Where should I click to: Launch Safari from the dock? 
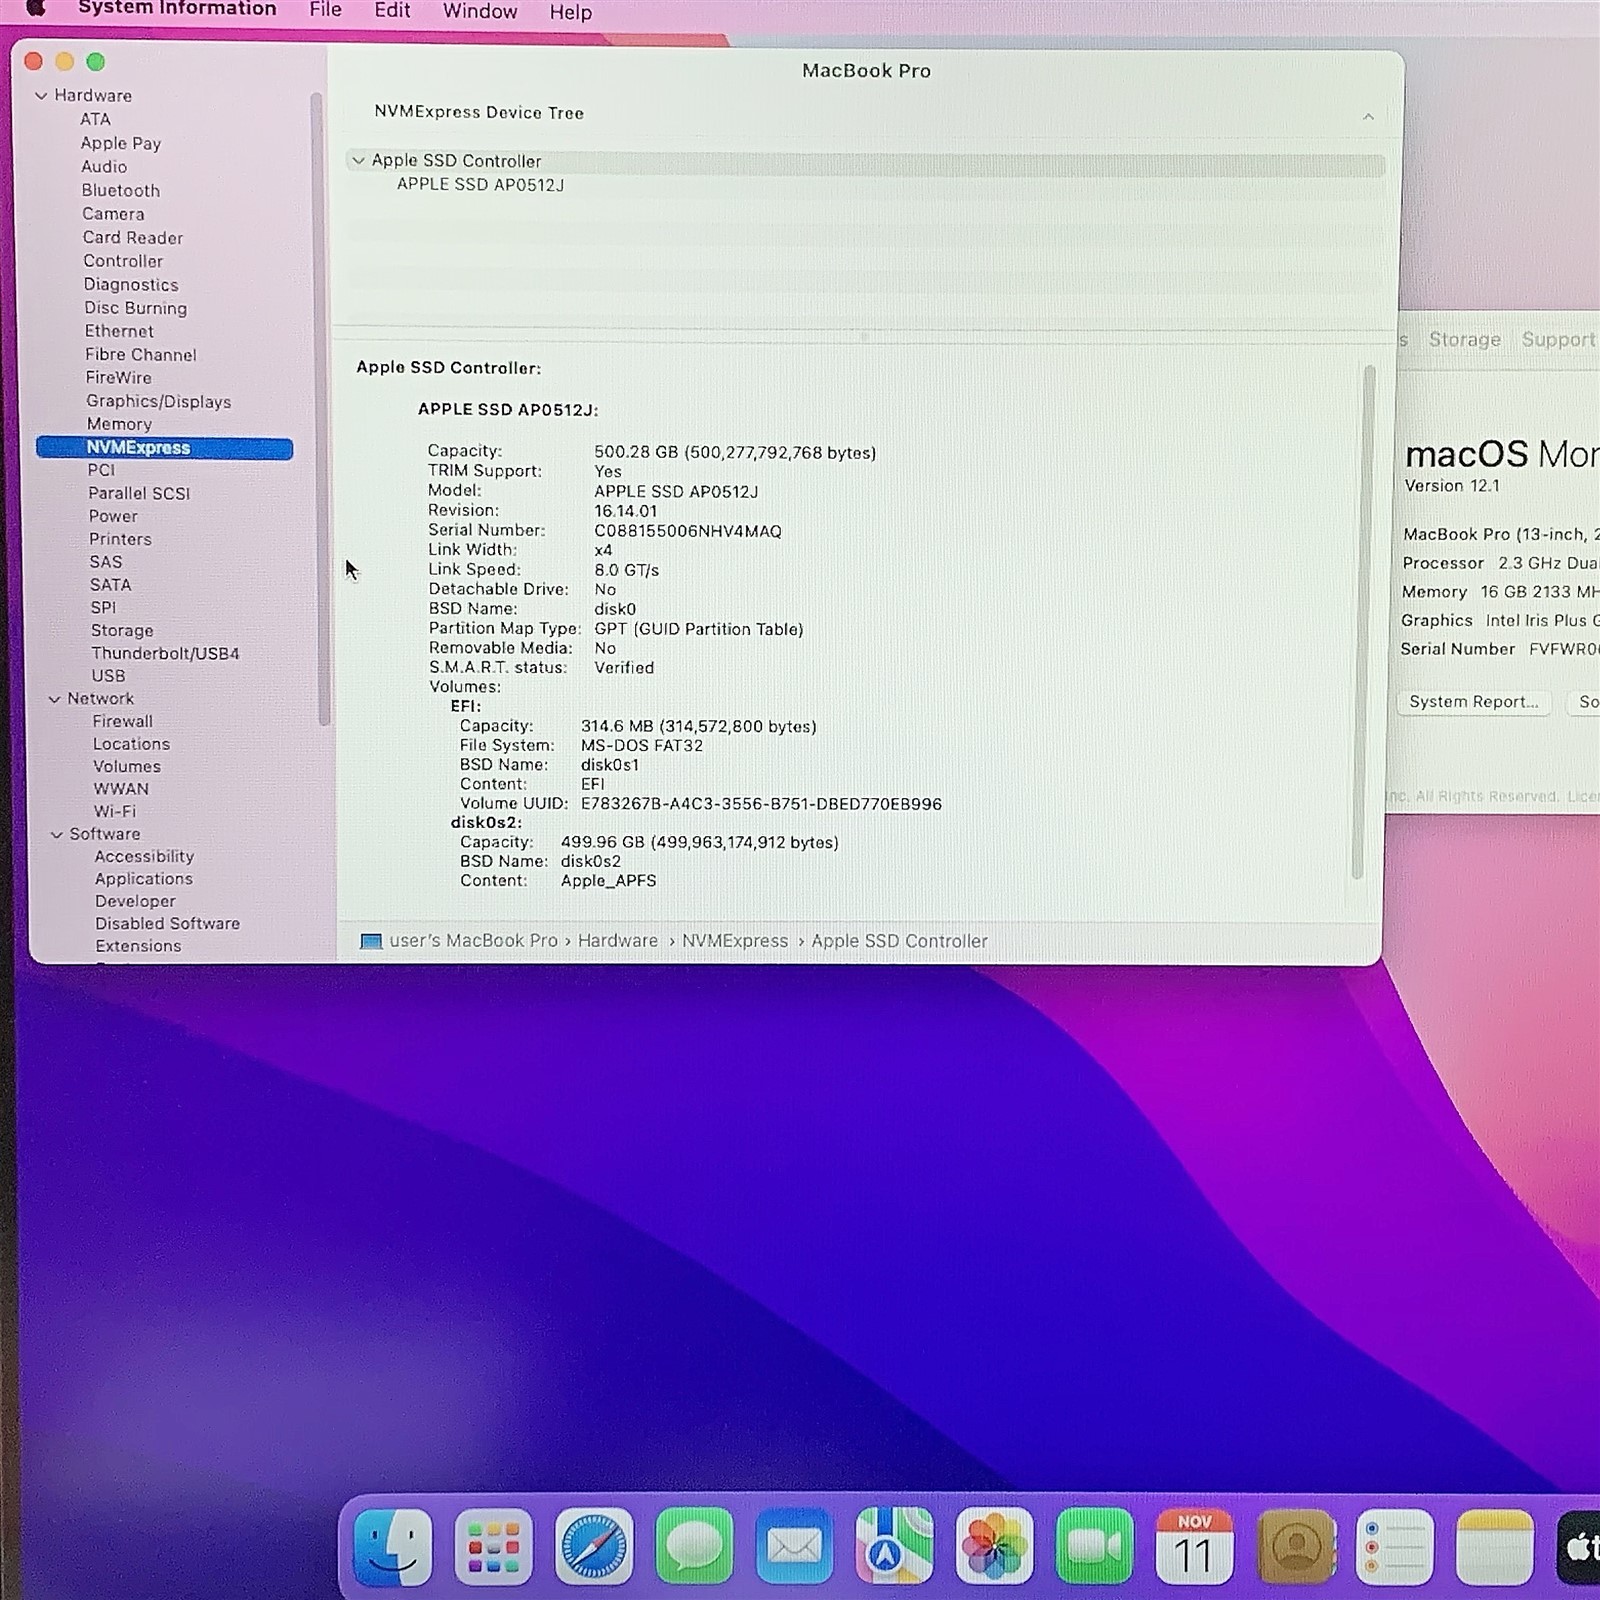594,1547
